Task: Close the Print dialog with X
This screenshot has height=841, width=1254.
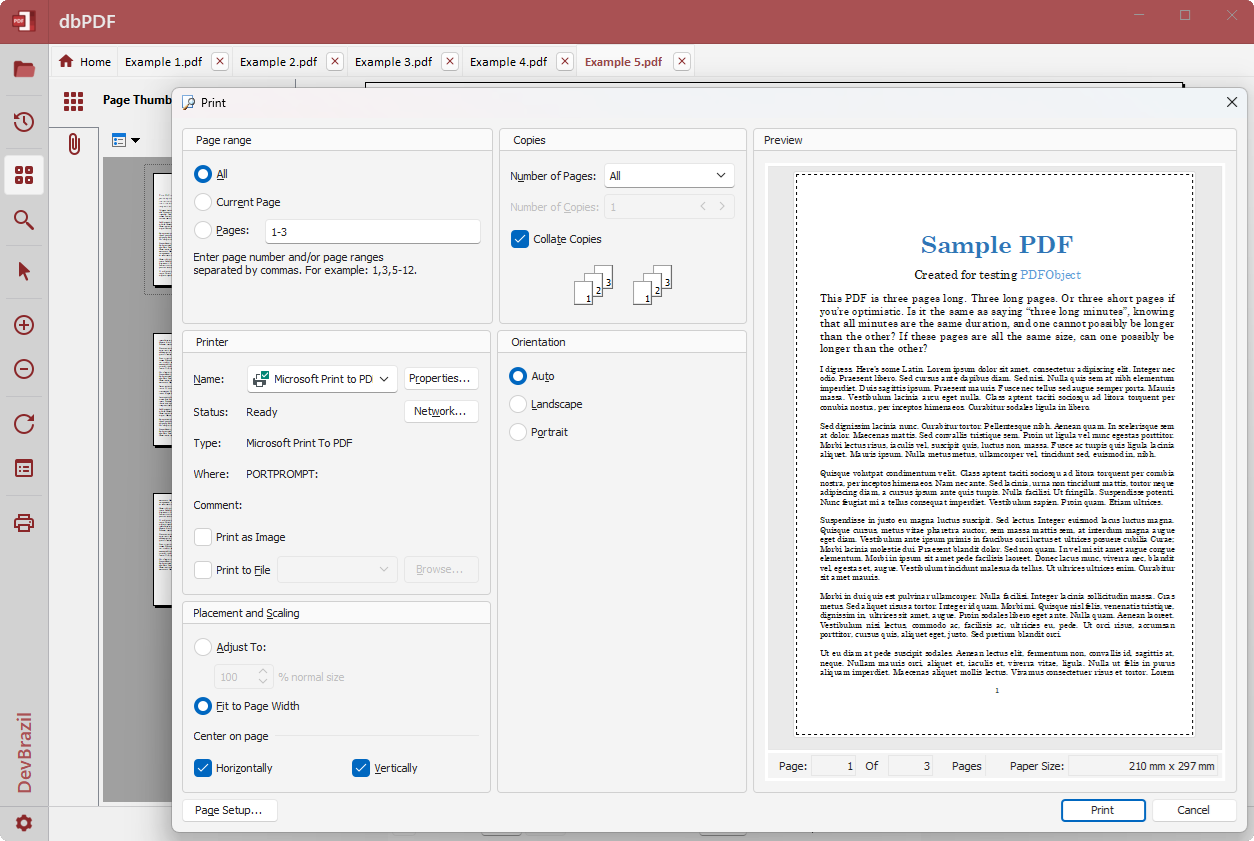Action: coord(1232,102)
